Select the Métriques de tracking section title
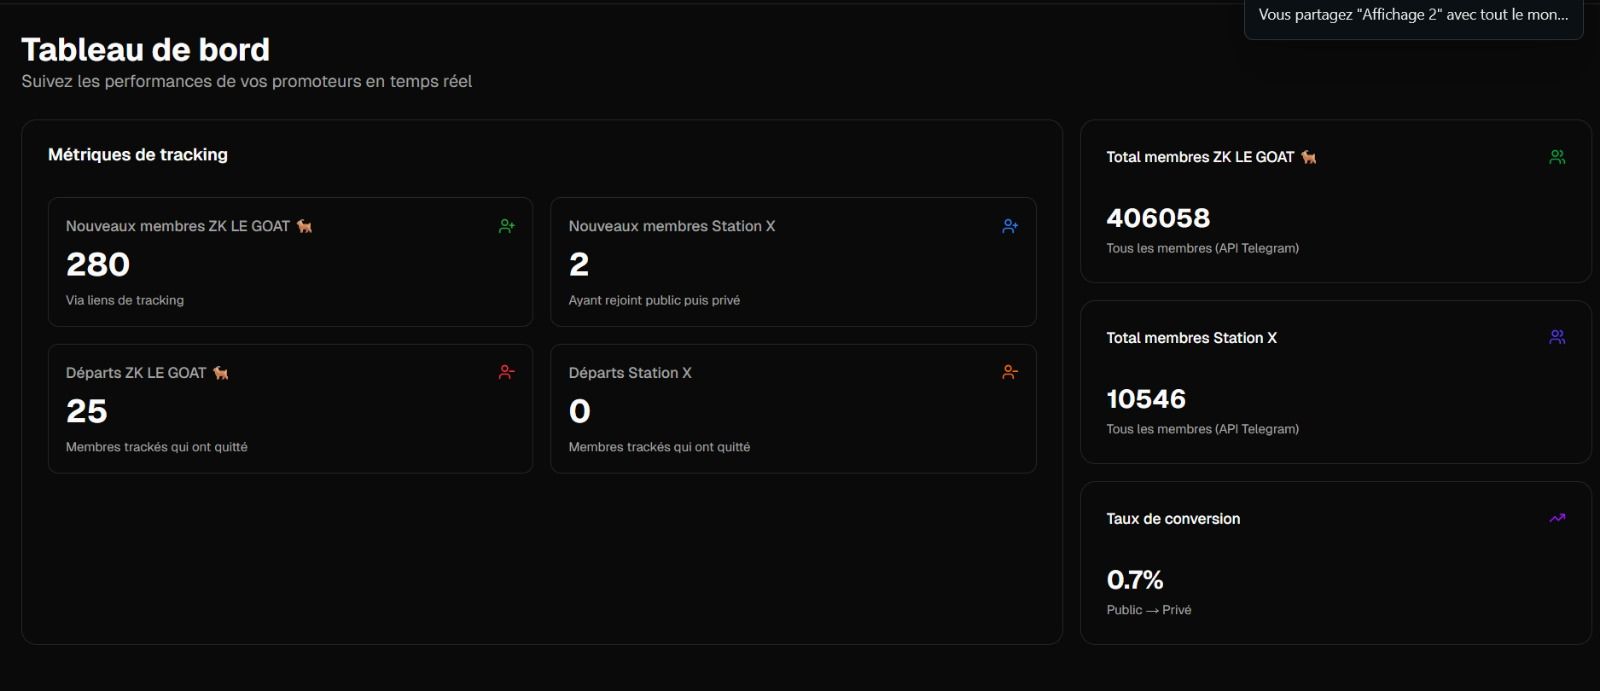This screenshot has width=1600, height=691. click(x=138, y=155)
